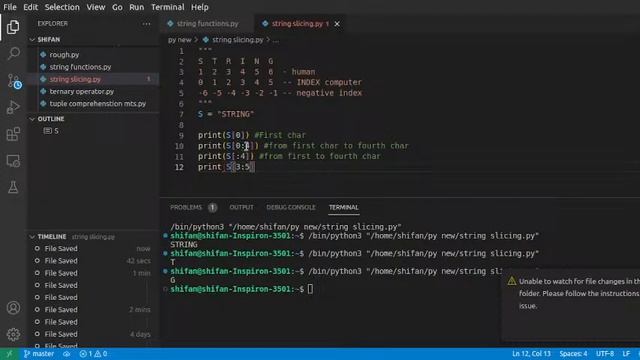Click LF end of line setting

pos(626,354)
